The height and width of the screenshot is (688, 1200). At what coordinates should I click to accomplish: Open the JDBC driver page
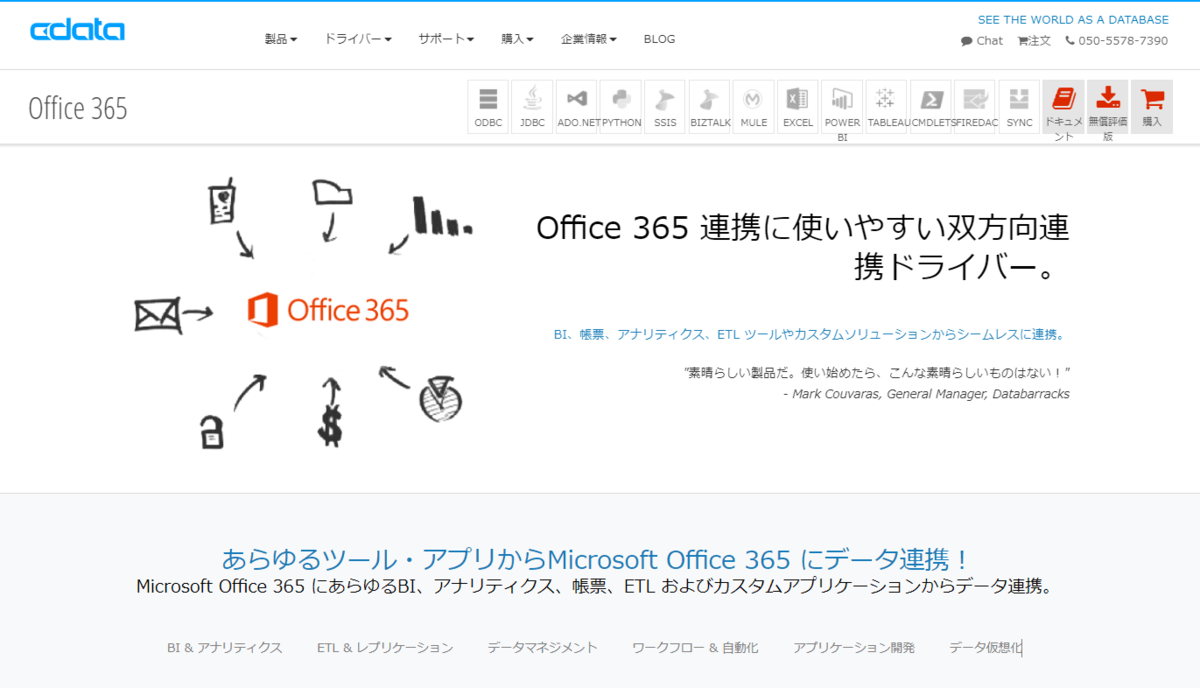[x=531, y=105]
